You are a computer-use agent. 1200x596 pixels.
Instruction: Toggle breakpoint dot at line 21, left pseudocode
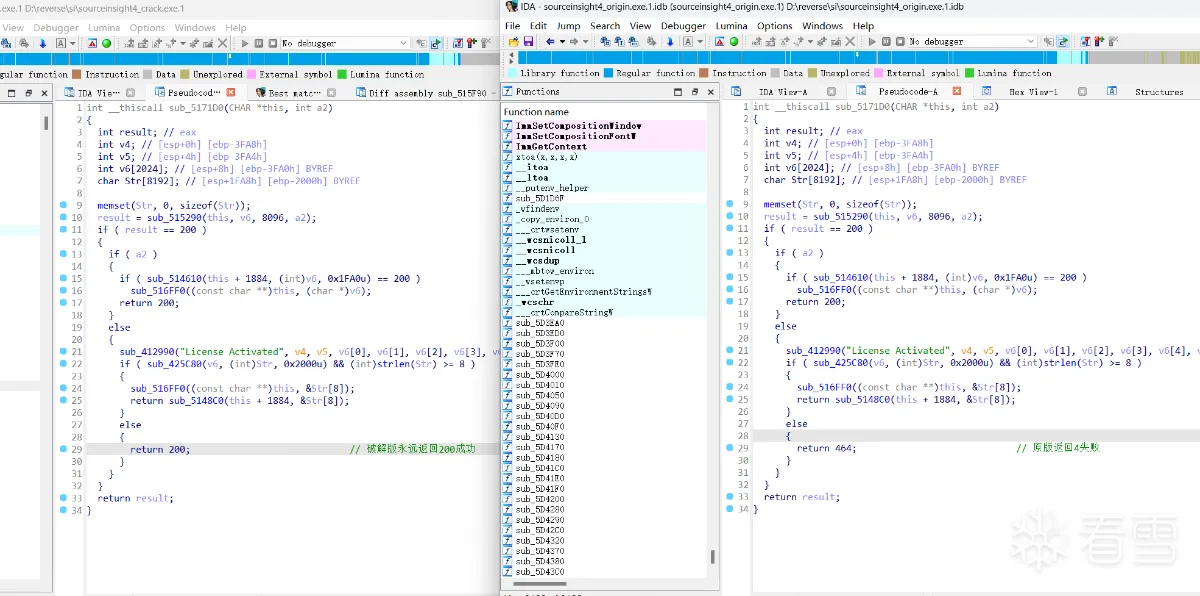click(62, 352)
